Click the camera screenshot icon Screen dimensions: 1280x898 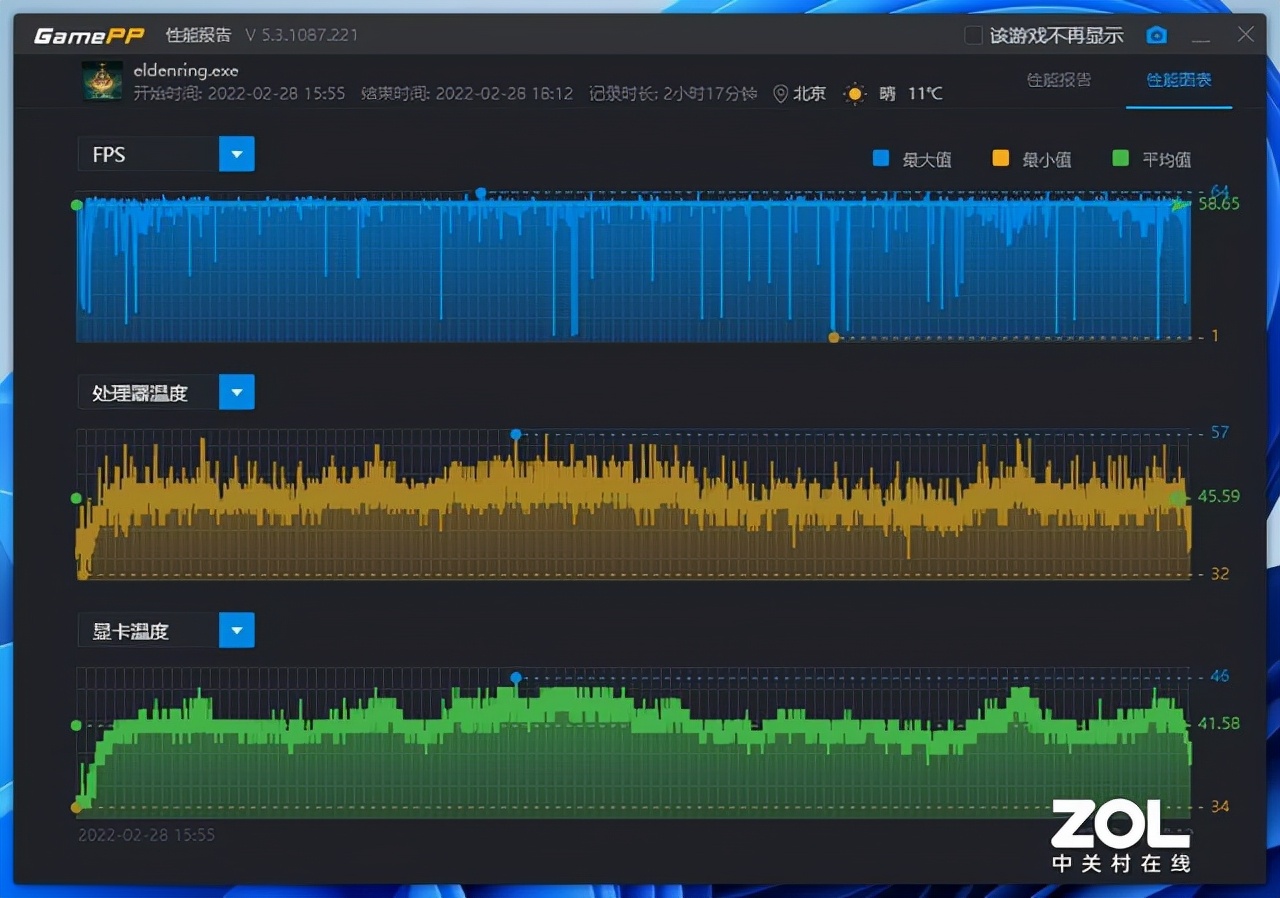coord(1157,36)
